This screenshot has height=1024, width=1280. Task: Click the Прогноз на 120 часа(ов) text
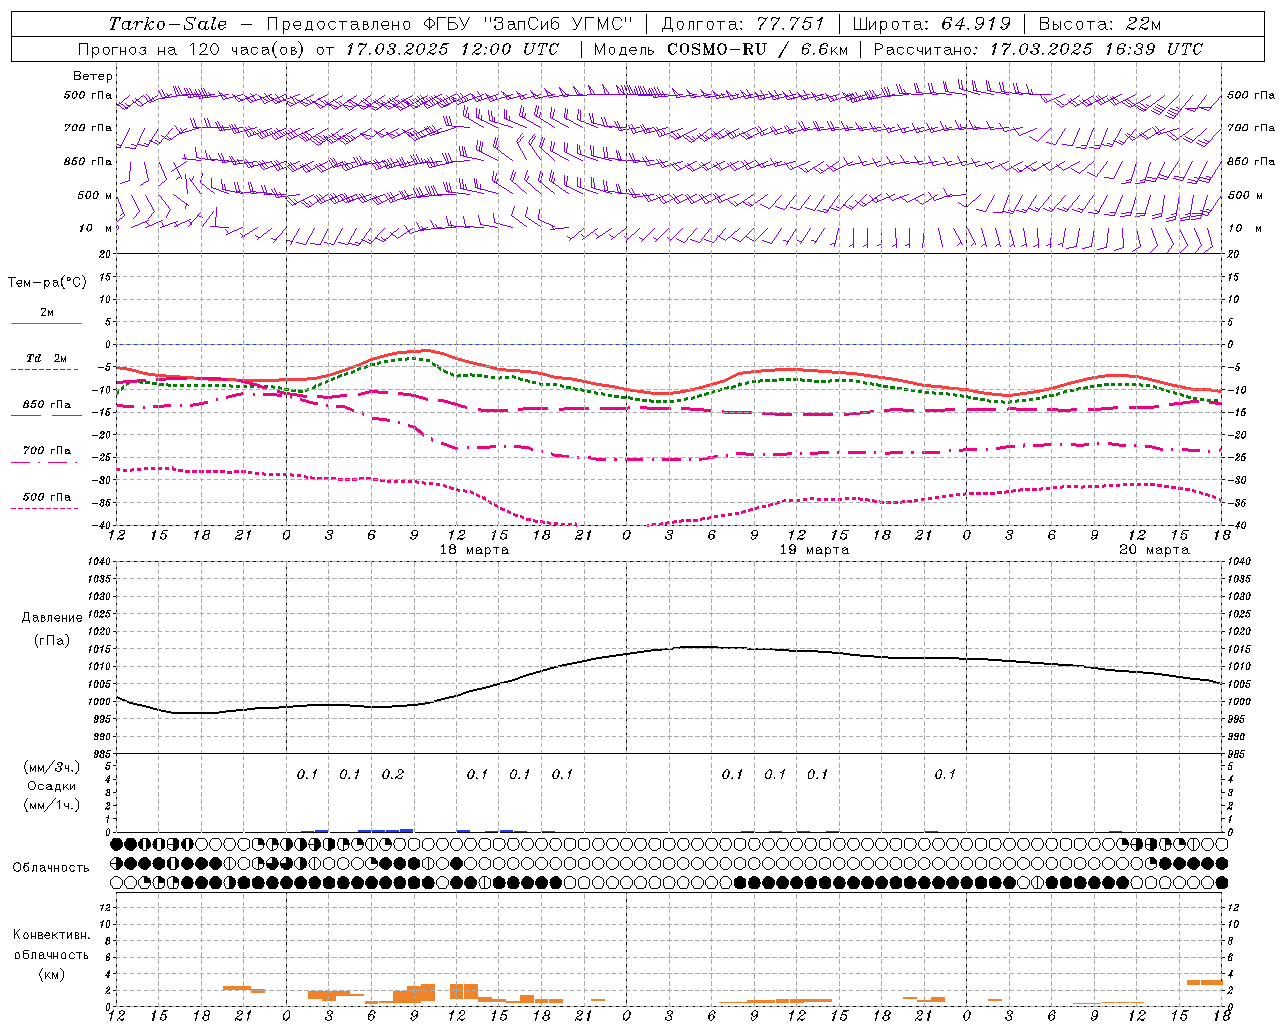(192, 49)
